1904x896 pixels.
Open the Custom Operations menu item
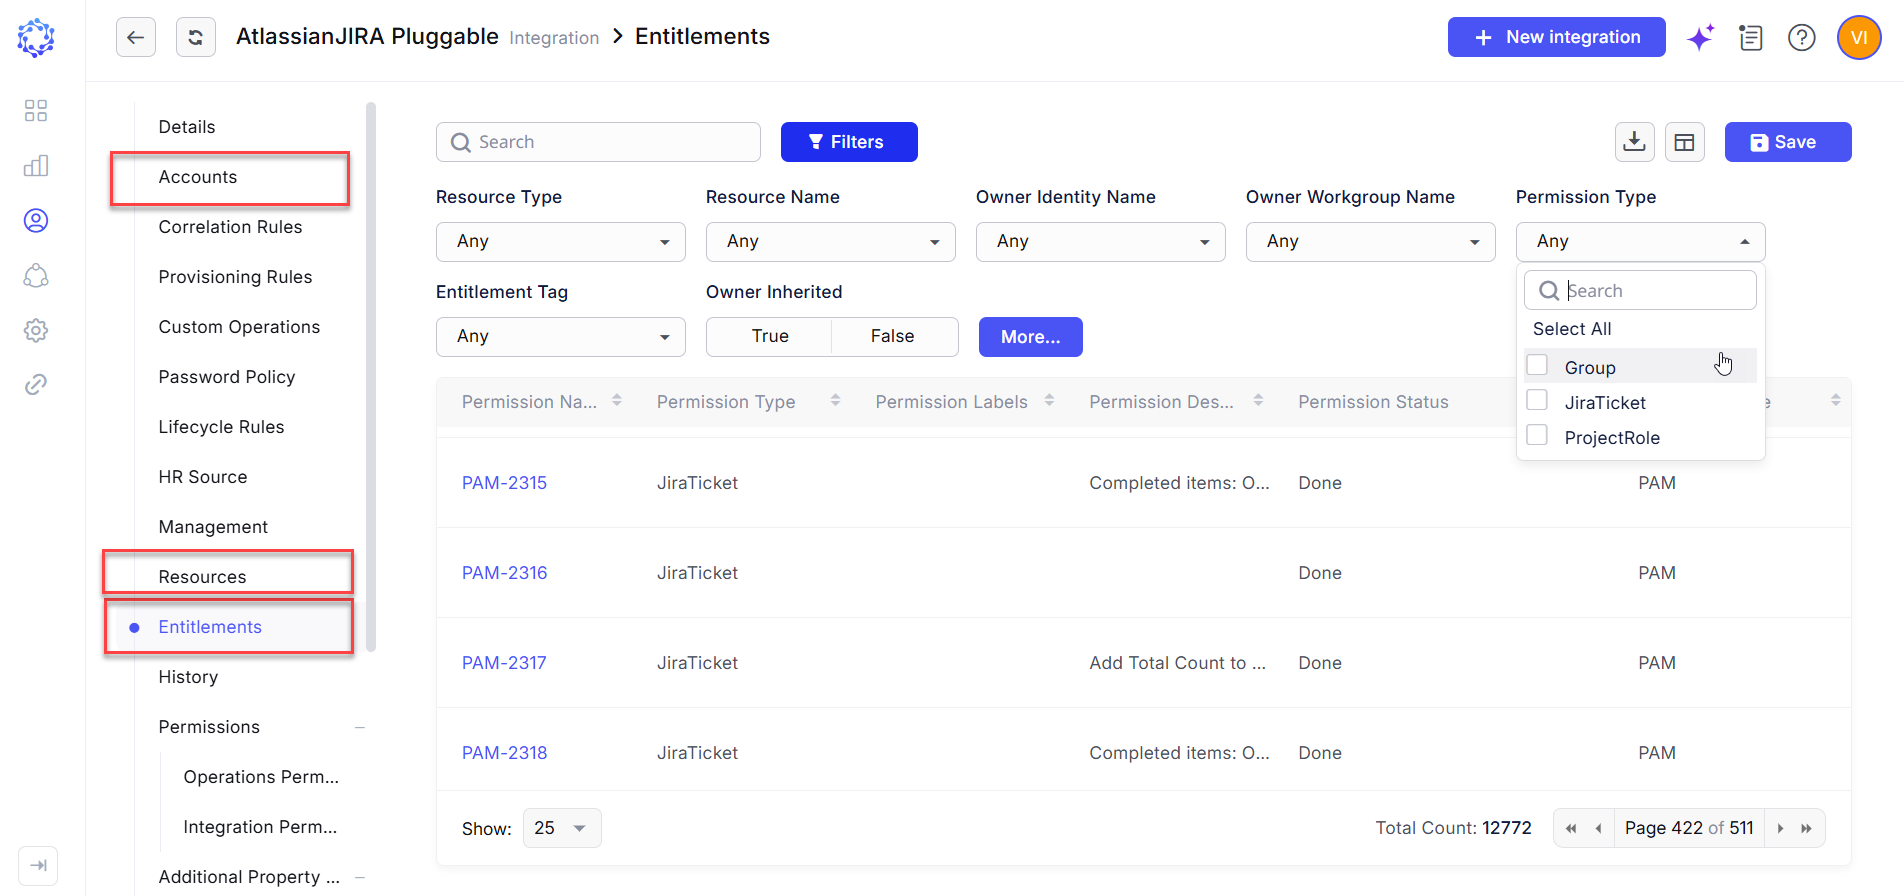click(x=239, y=327)
